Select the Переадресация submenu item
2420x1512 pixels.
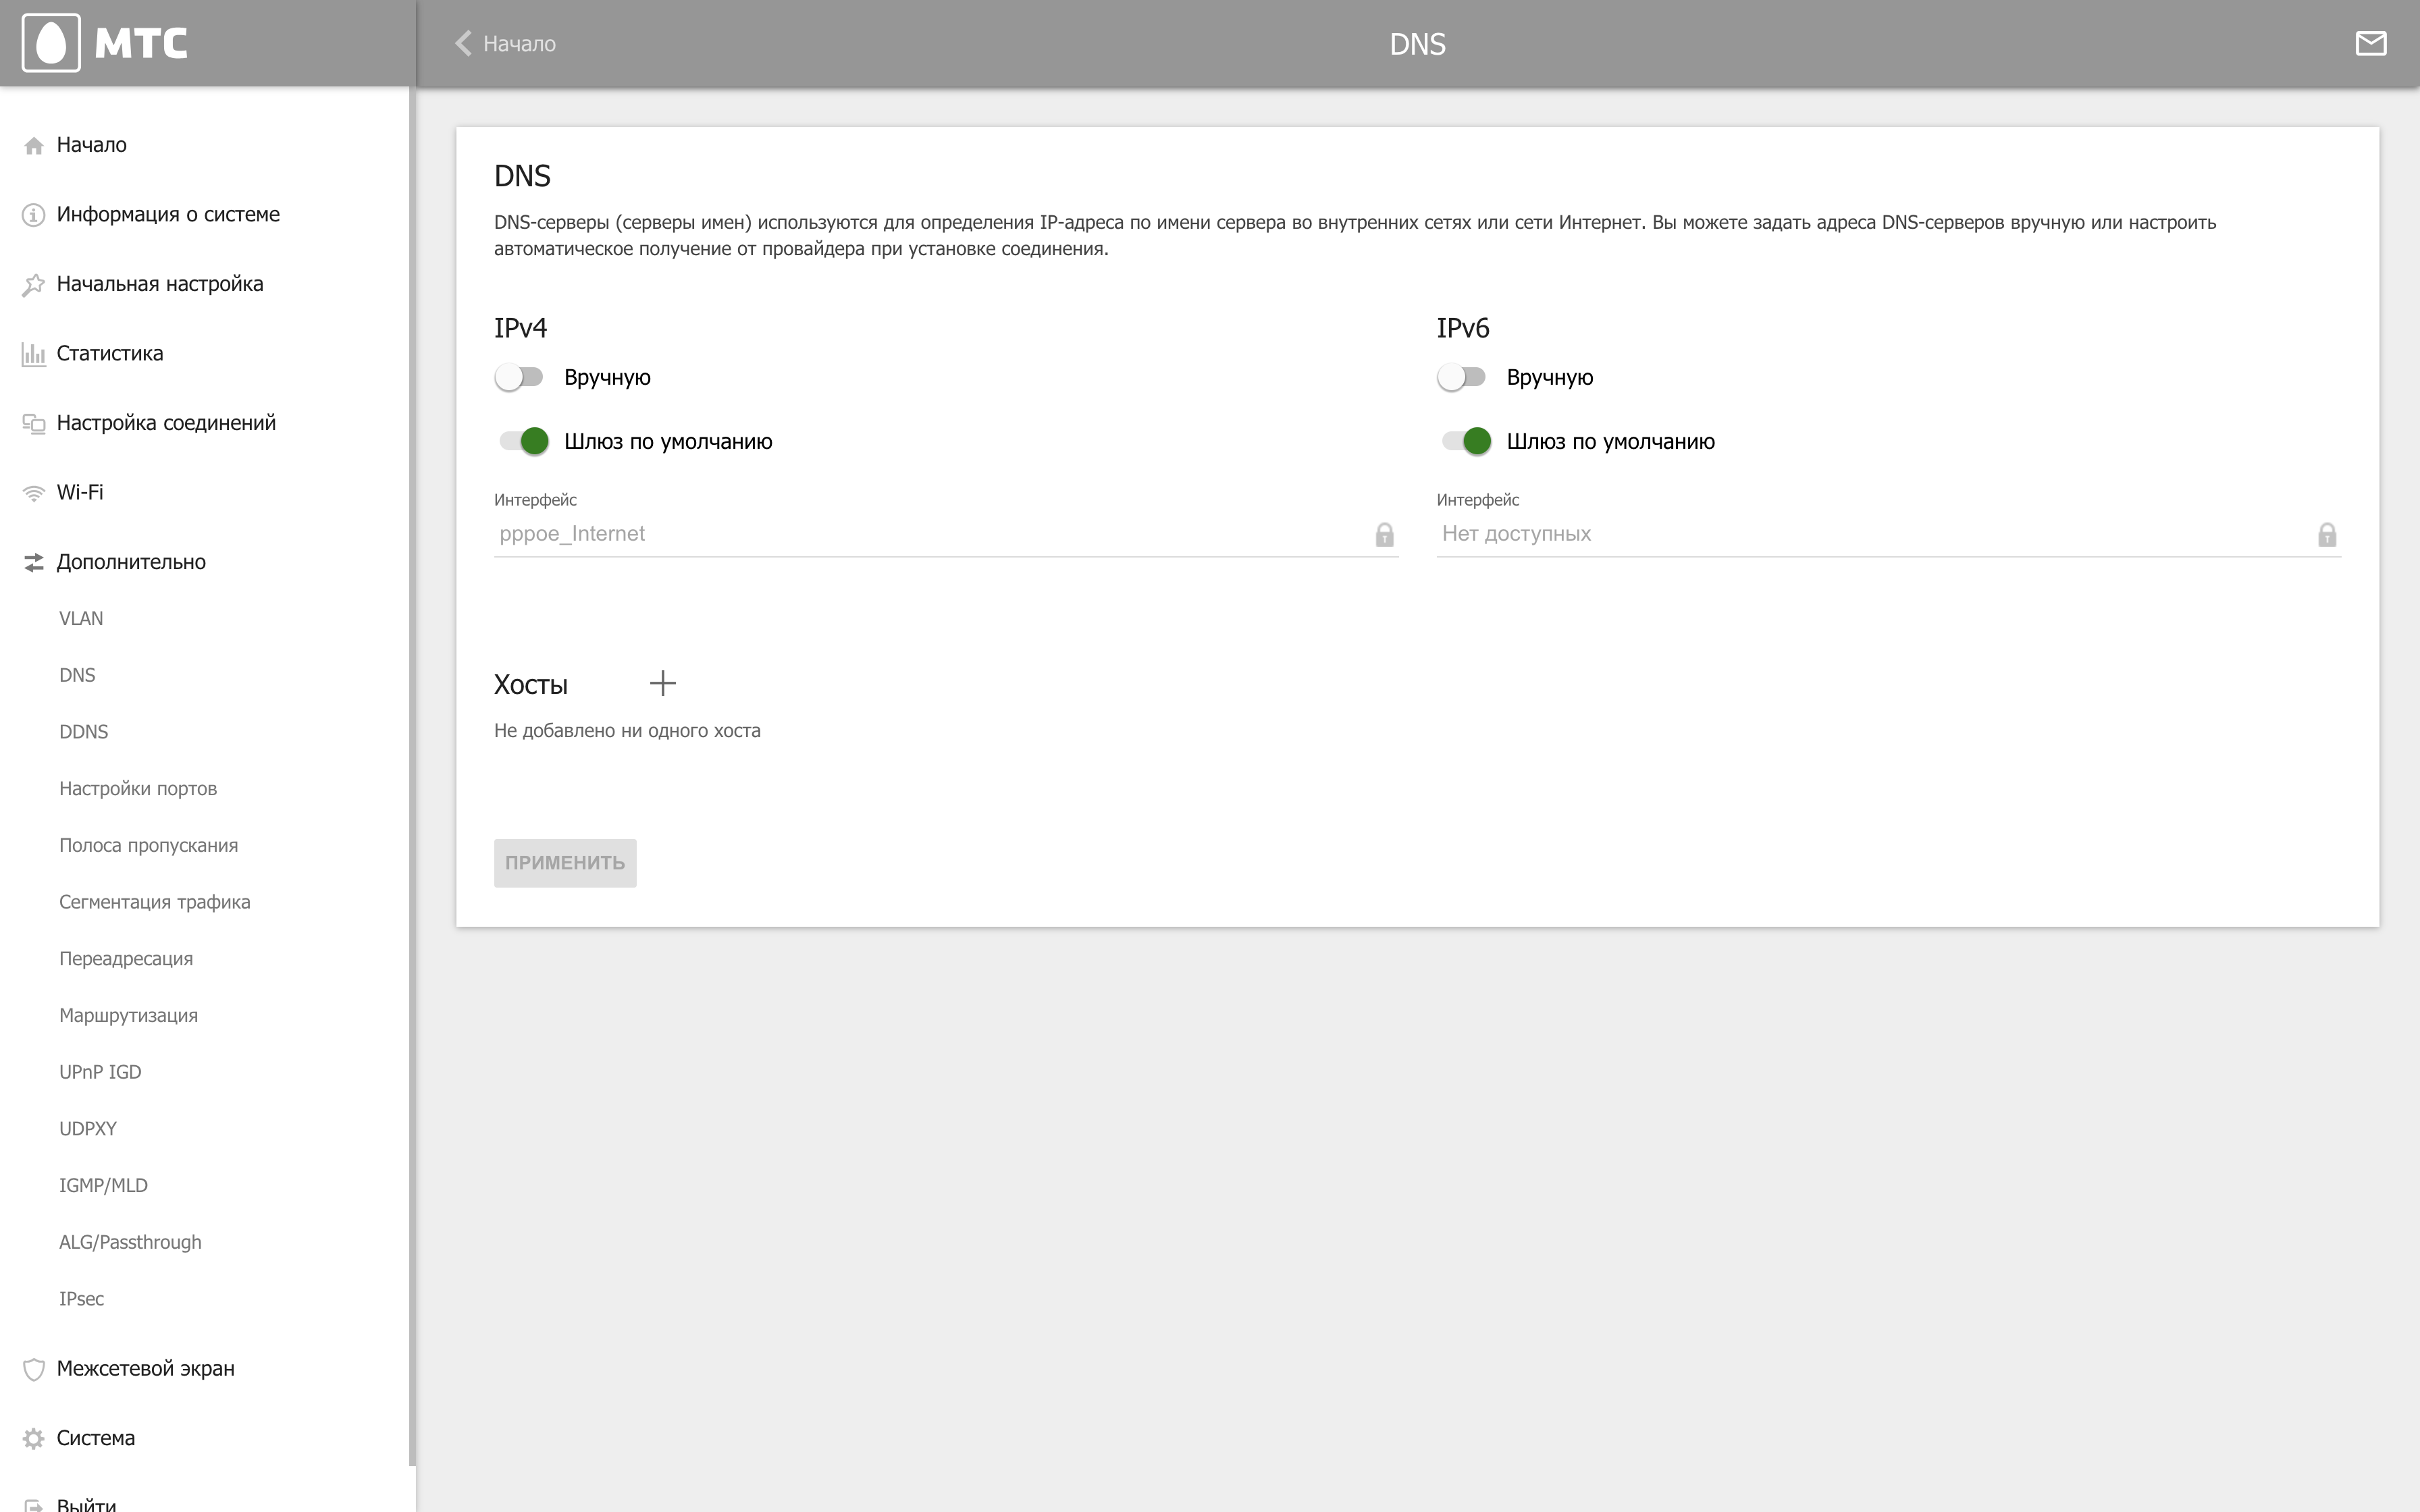coord(126,959)
